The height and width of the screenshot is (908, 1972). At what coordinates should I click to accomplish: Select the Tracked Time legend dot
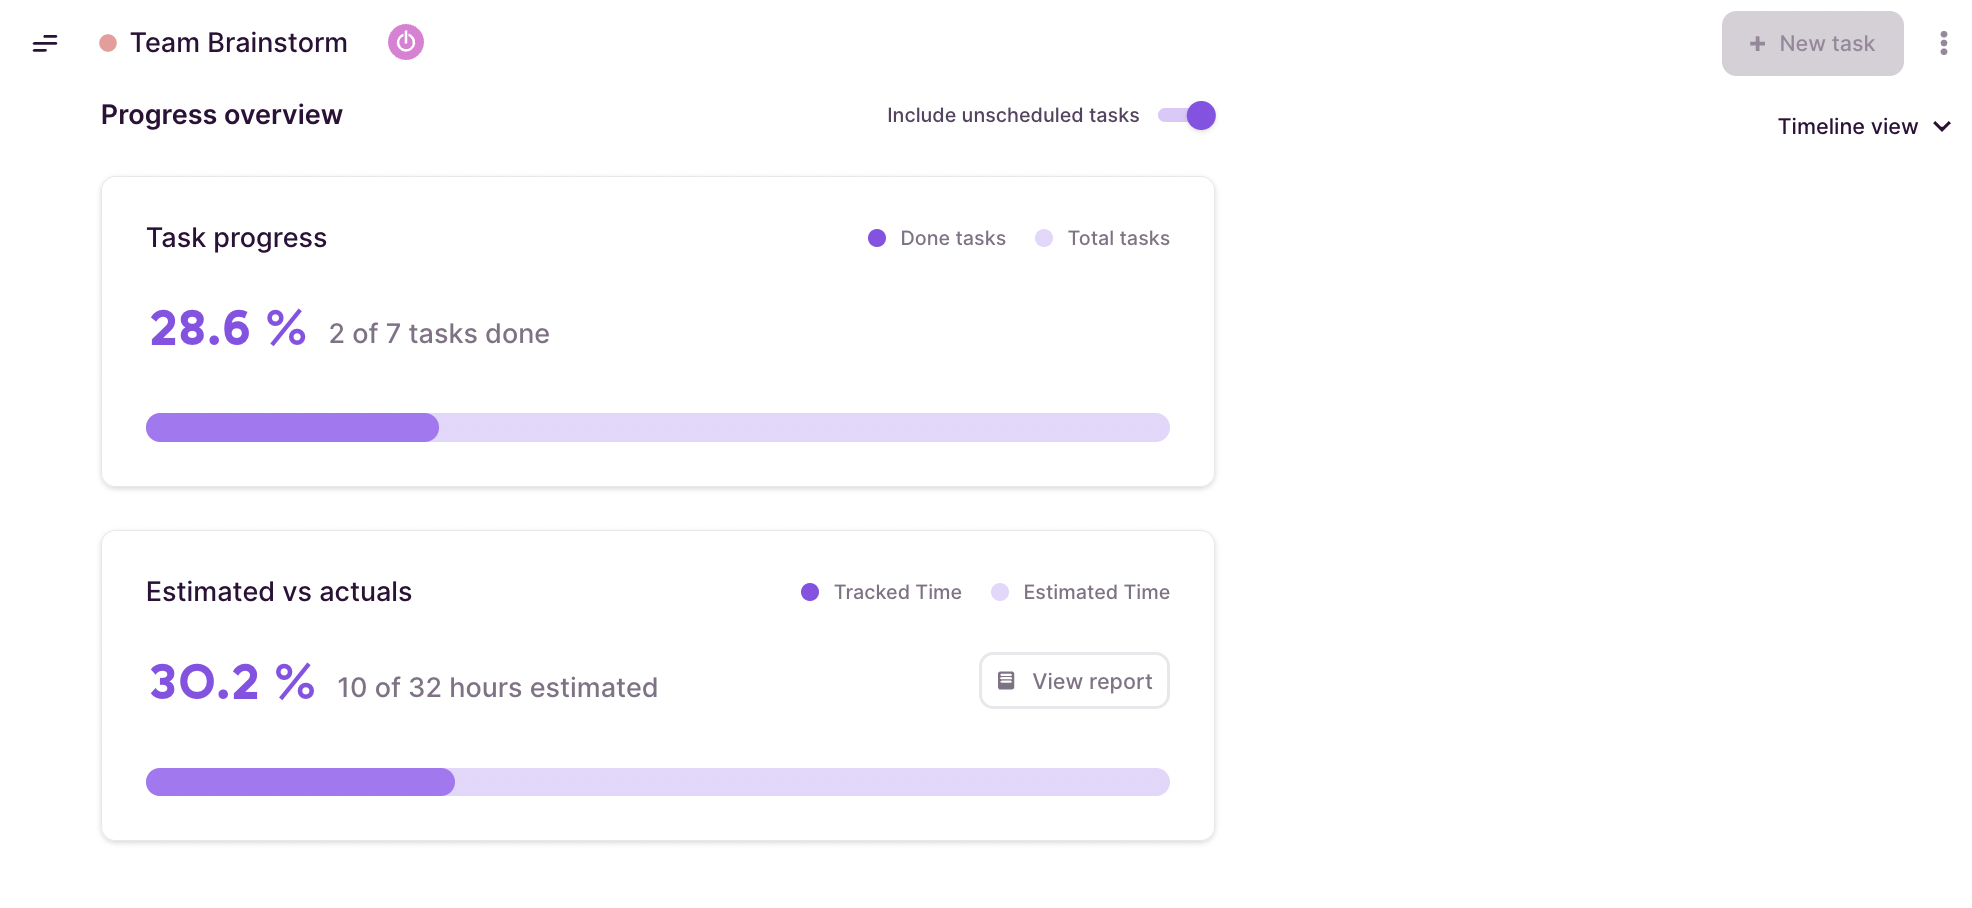click(808, 592)
